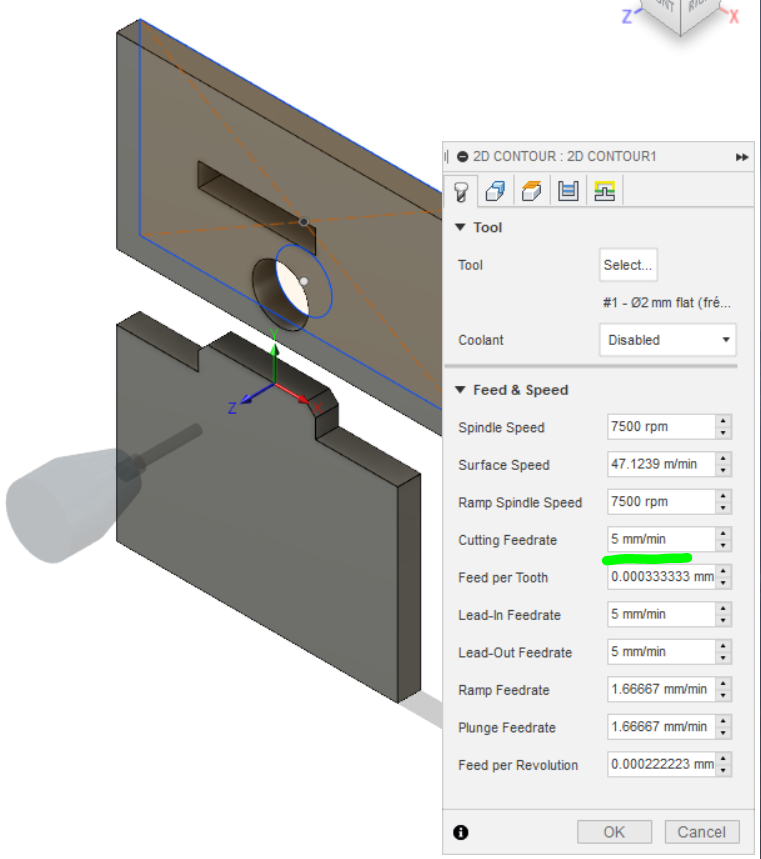Viewport: 761px width, 859px height.
Task: Click the Surface Speed stepper arrows
Action: [723, 465]
